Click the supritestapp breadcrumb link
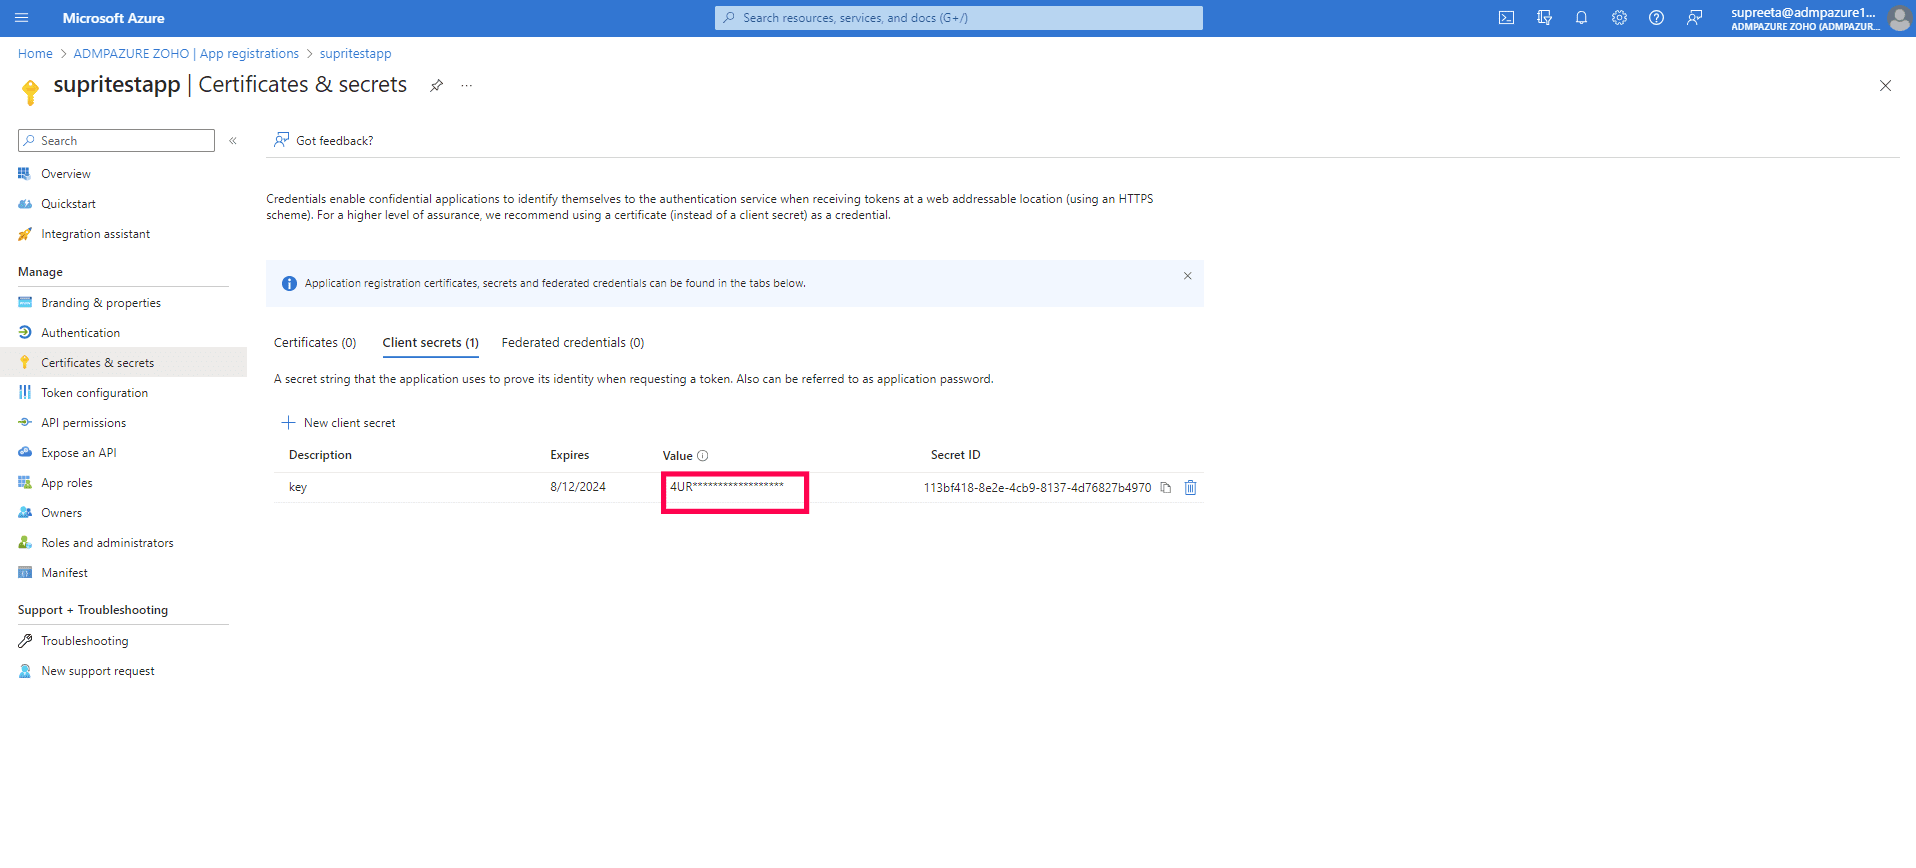This screenshot has height=868, width=1916. click(356, 54)
